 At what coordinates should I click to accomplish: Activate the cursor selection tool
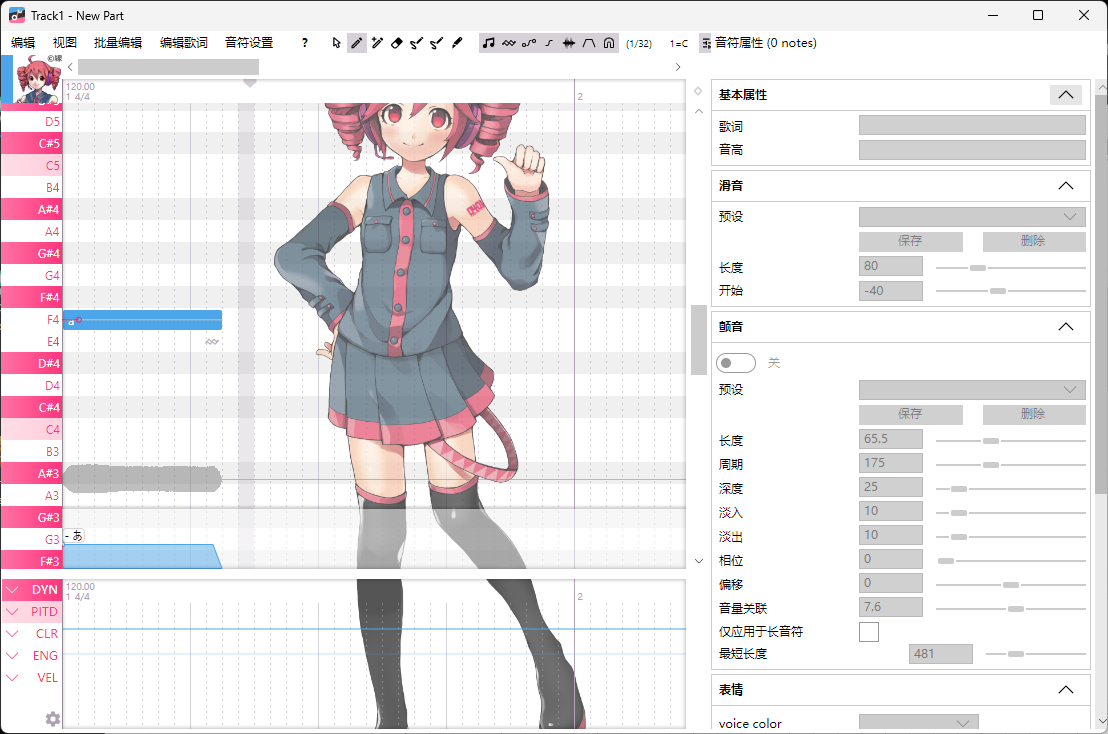[x=337, y=43]
